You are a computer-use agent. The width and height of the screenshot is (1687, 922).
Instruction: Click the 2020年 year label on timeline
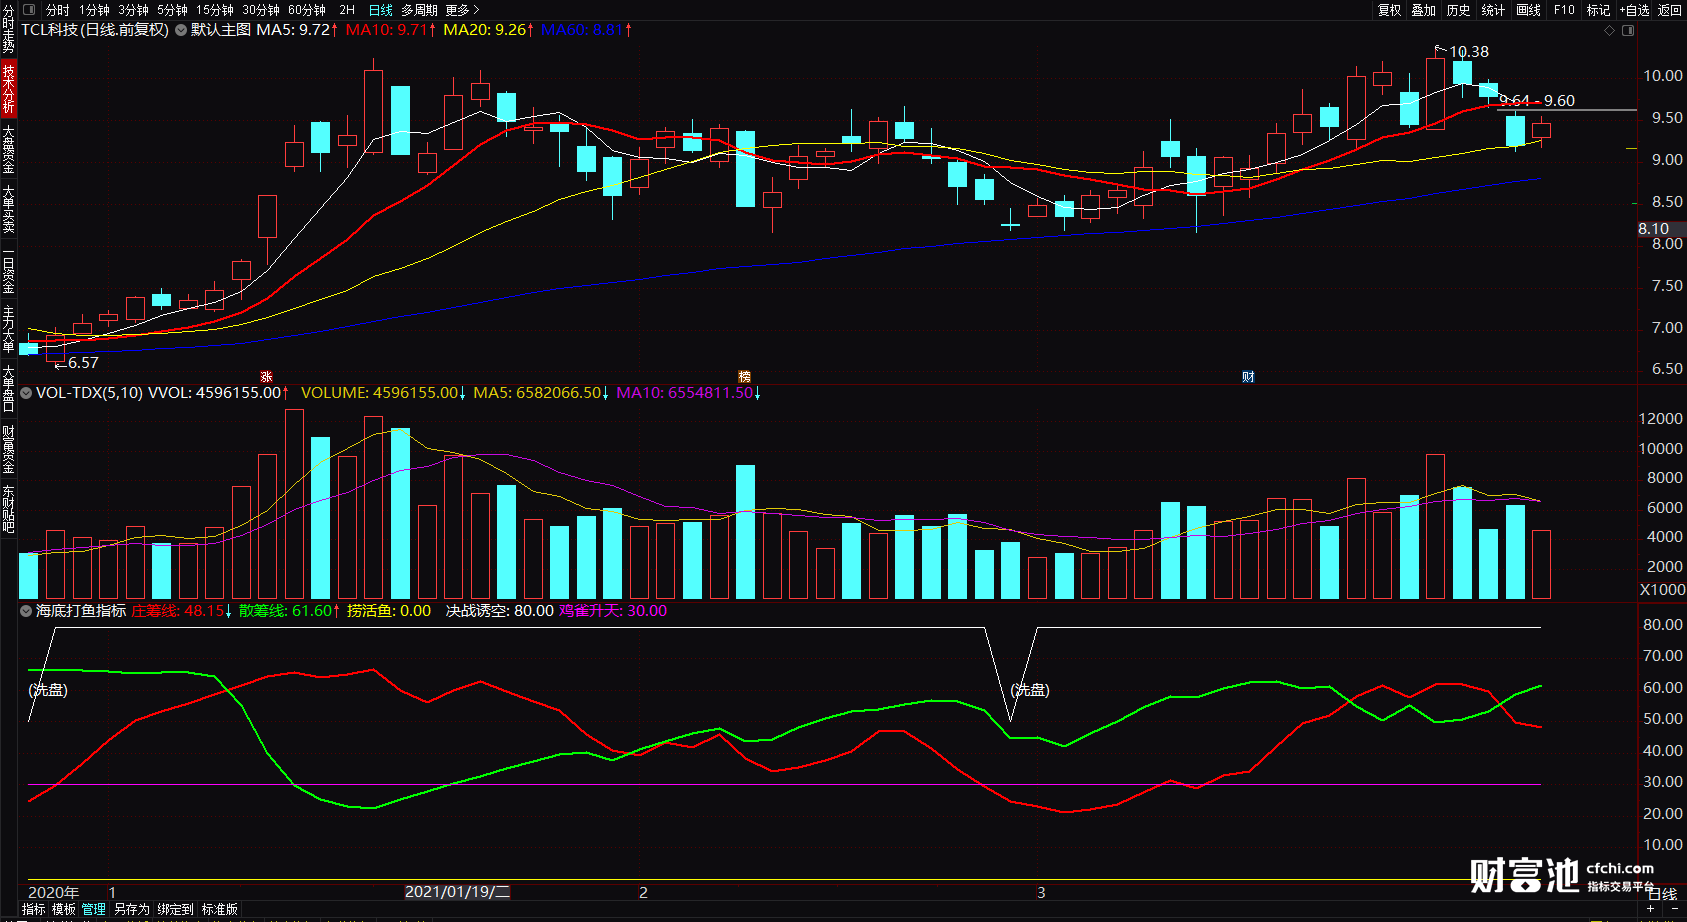click(x=54, y=892)
